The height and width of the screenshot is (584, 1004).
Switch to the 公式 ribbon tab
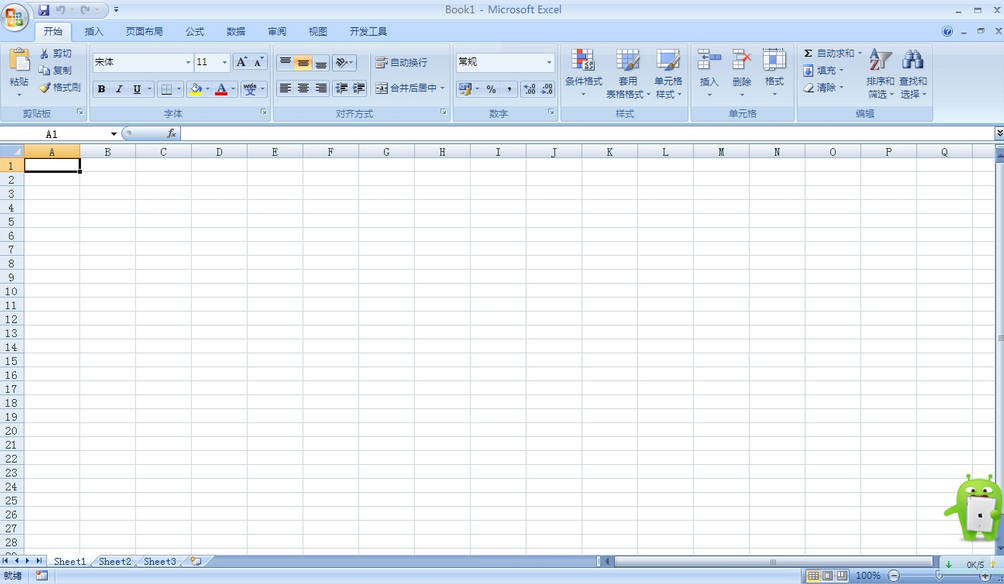pyautogui.click(x=195, y=31)
